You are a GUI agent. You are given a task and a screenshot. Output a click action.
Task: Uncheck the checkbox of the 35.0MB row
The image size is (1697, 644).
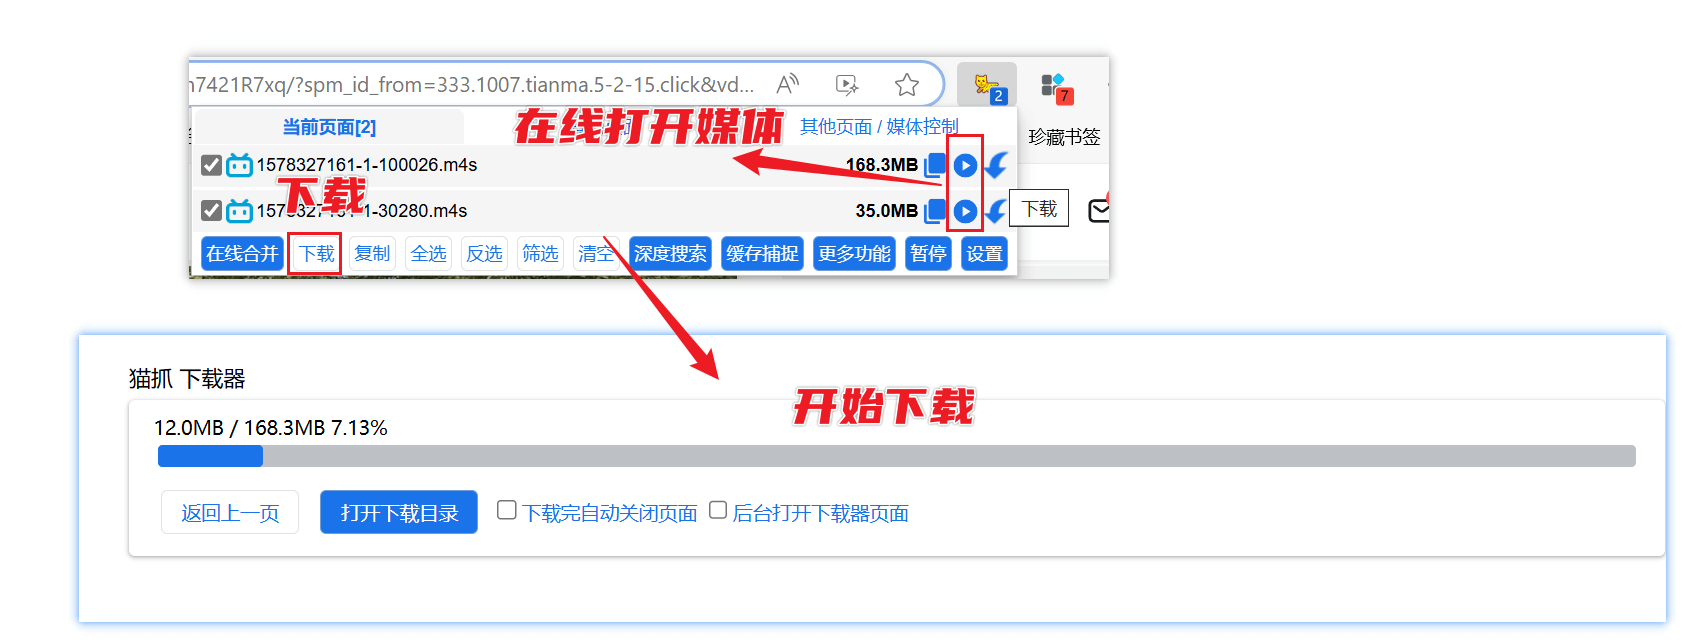211,211
